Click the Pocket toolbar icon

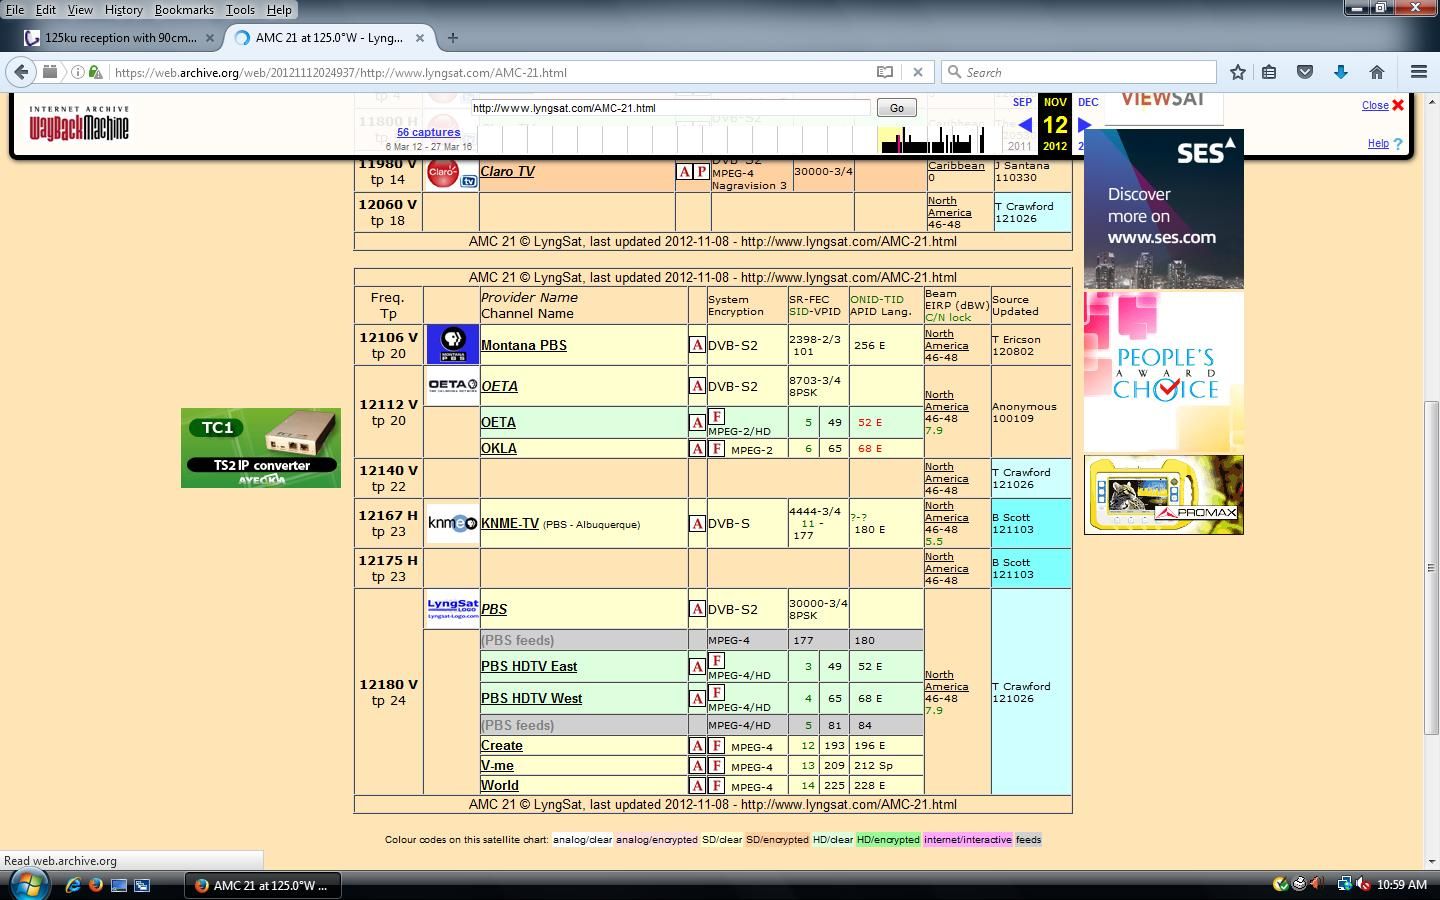[x=1305, y=72]
